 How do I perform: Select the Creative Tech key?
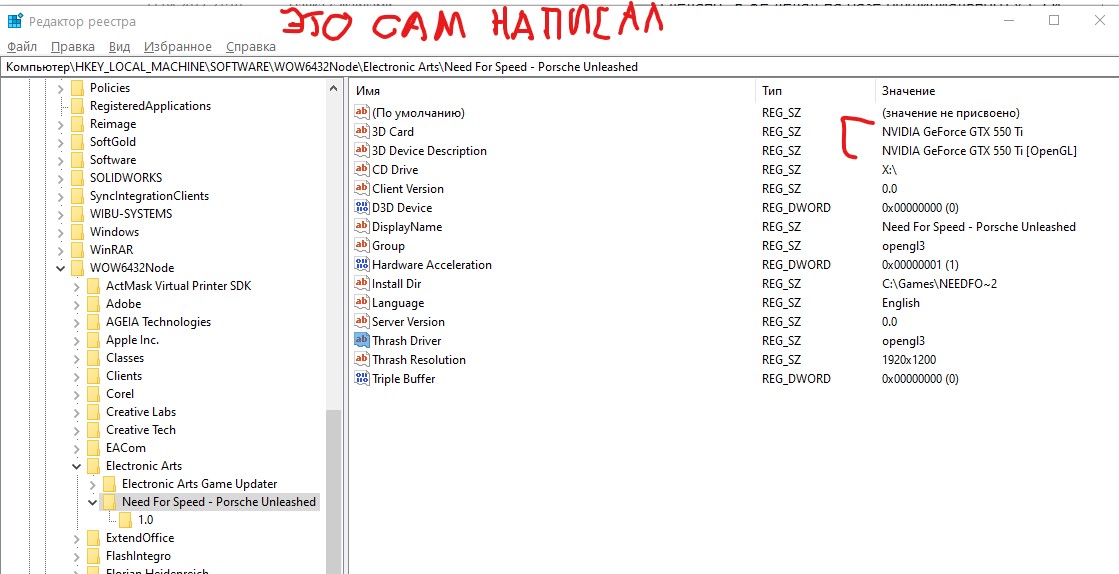(x=141, y=430)
